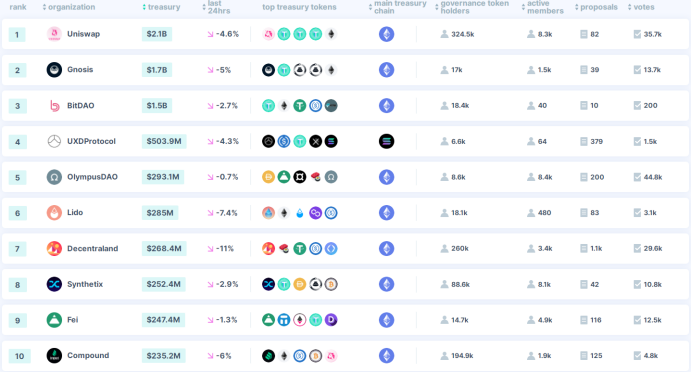Click the water-drop token icon in Lido row
The image size is (692, 372).
click(x=300, y=213)
